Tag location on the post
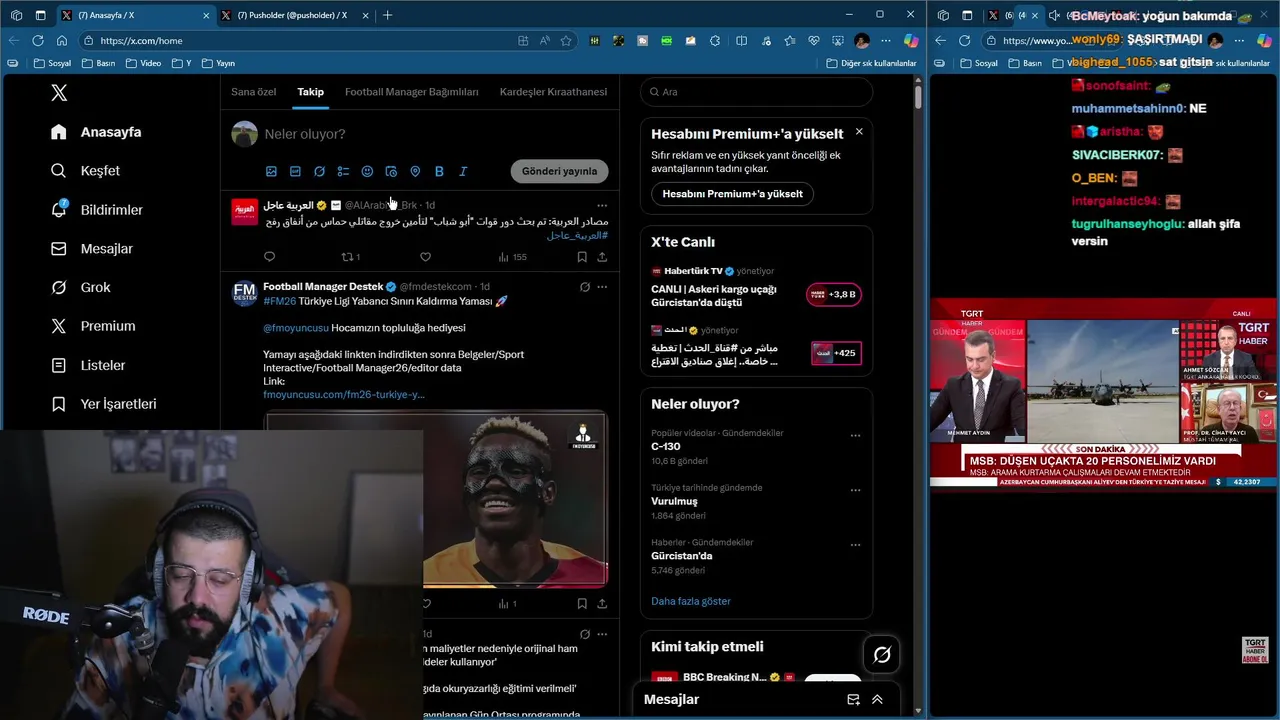 pos(415,172)
